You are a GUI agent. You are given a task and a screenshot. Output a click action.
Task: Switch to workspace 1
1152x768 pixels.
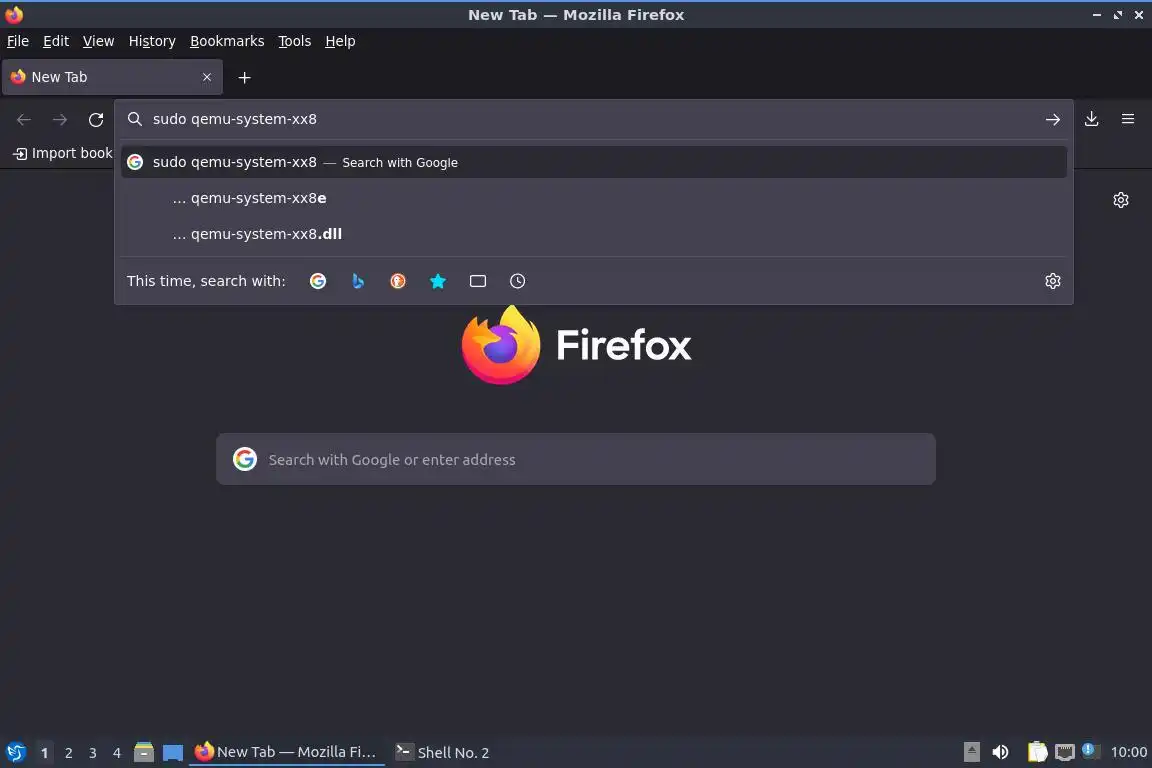pos(45,753)
